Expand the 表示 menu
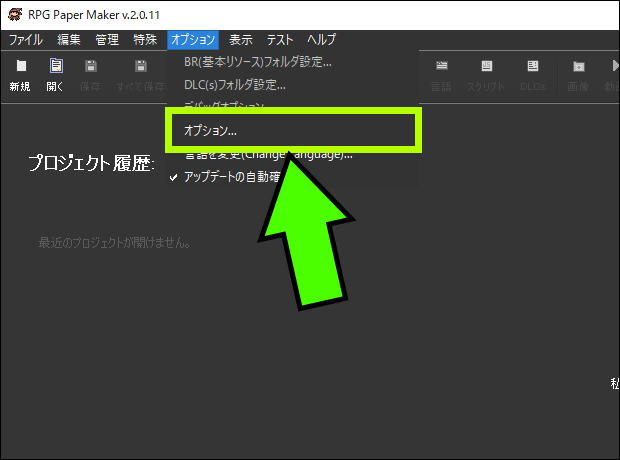 coord(241,40)
